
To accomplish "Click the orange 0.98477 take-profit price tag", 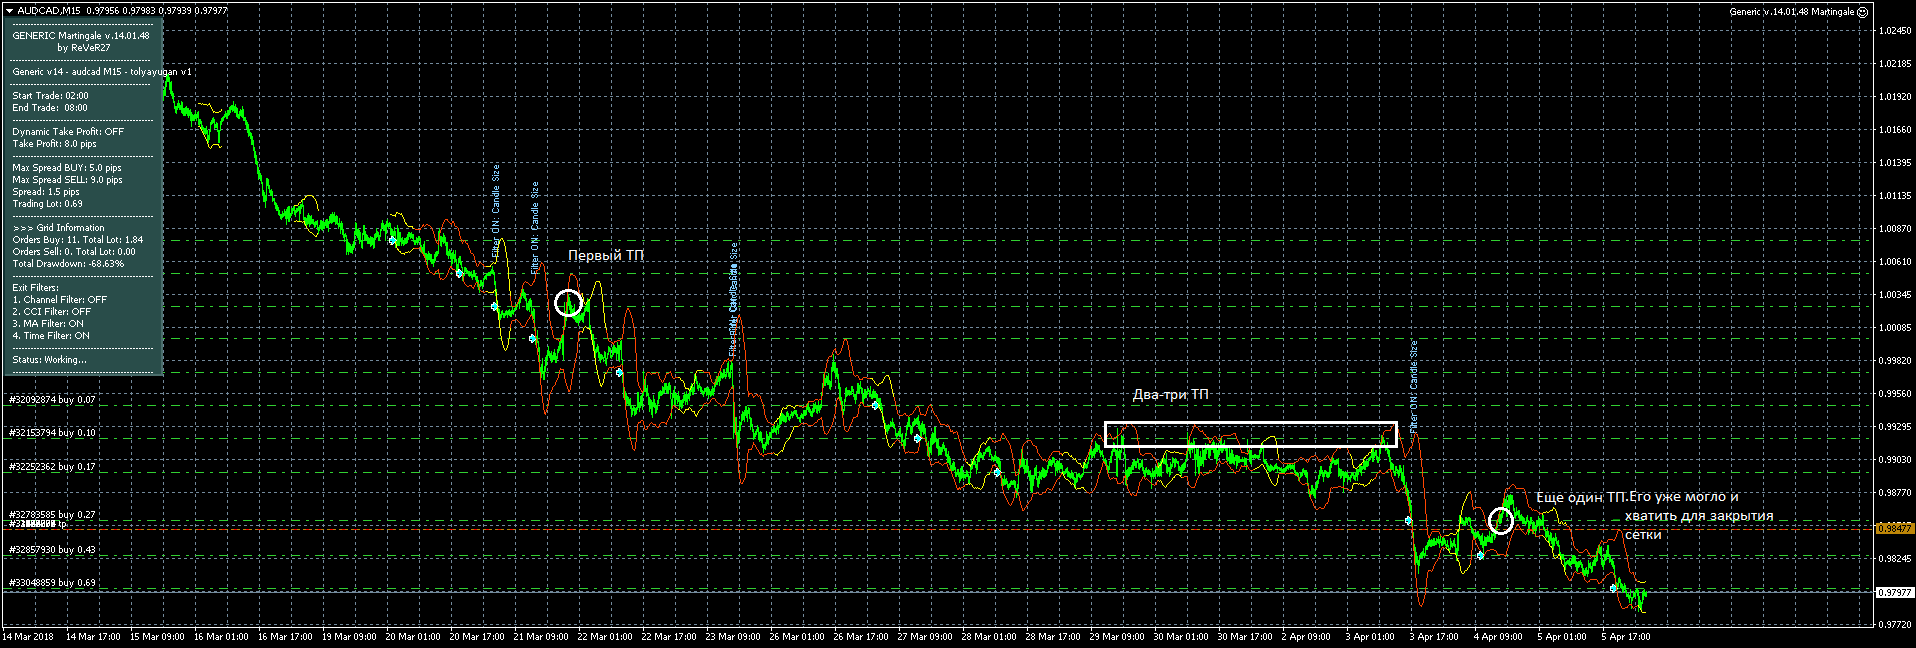I will (1894, 528).
